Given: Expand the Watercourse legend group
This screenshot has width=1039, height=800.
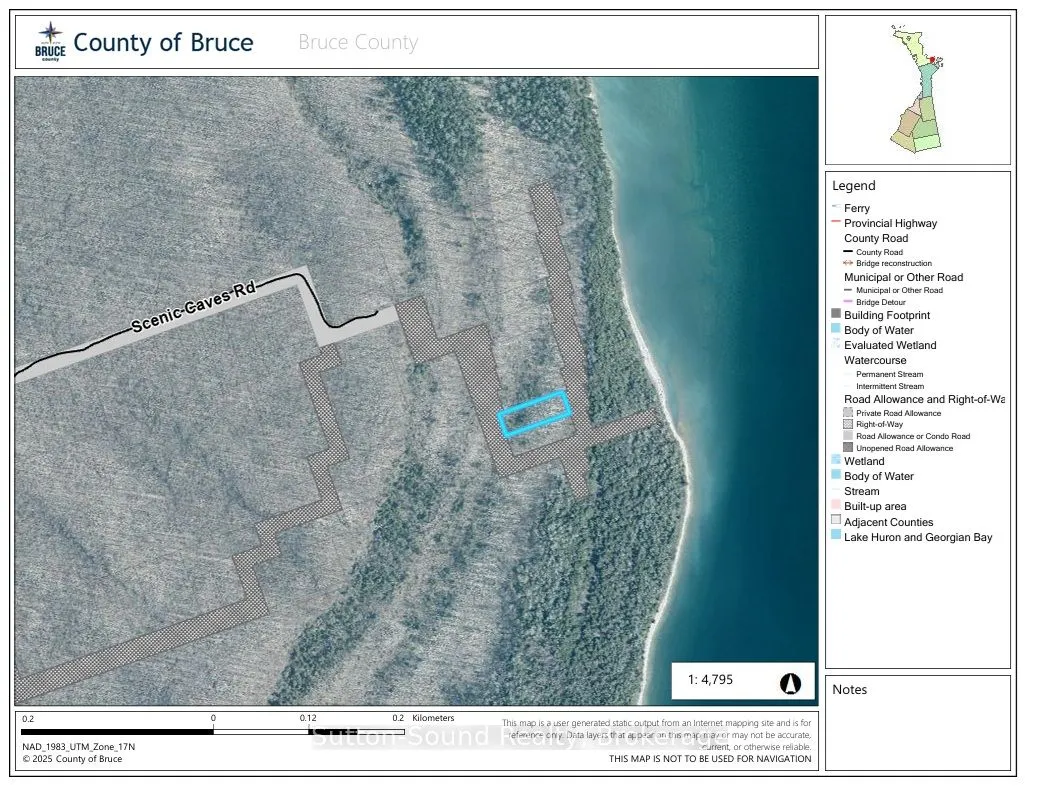Looking at the screenshot, I should (875, 360).
